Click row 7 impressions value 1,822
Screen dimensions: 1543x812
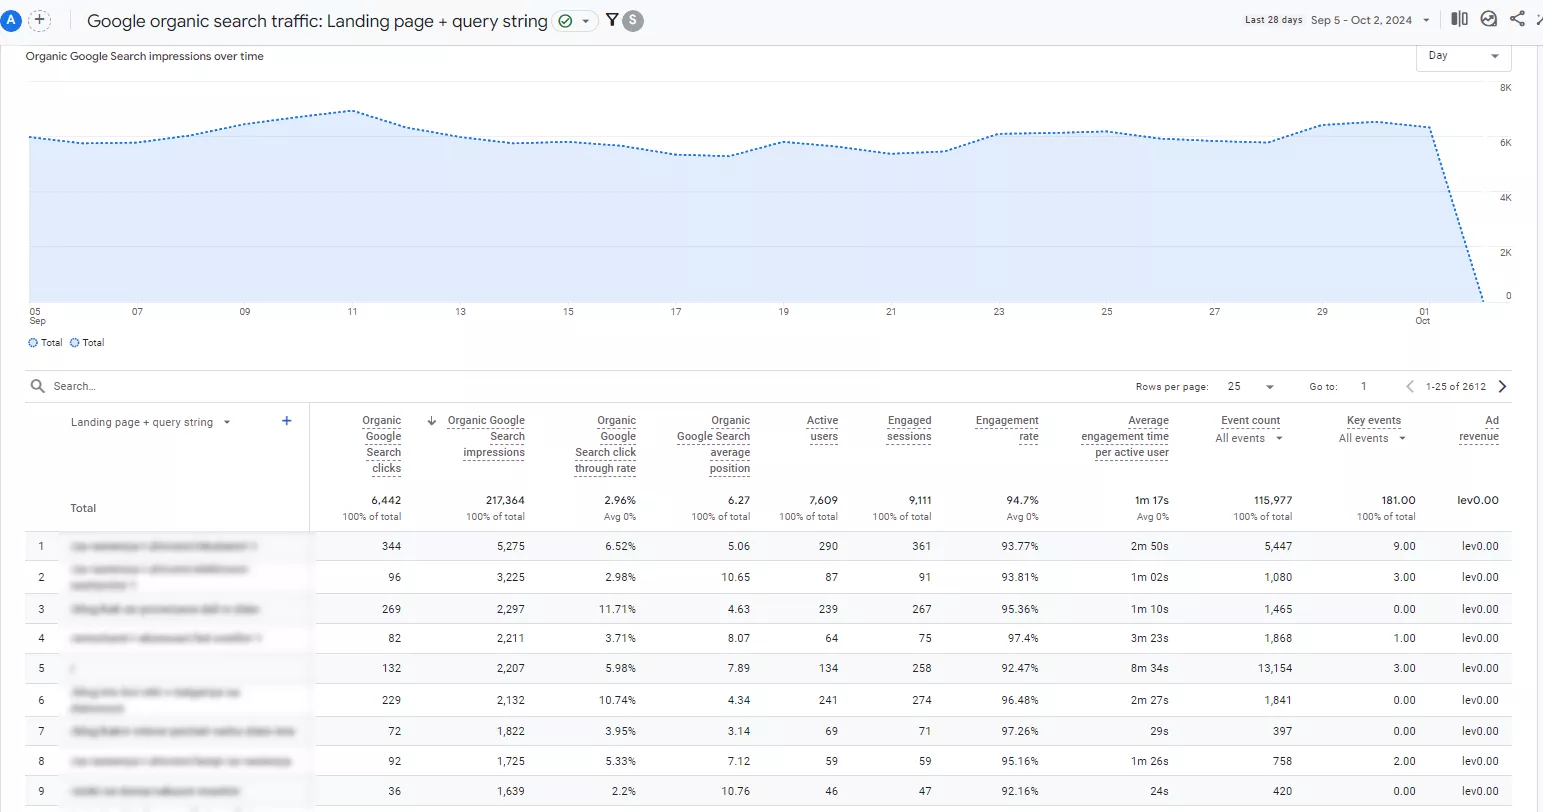tap(511, 731)
